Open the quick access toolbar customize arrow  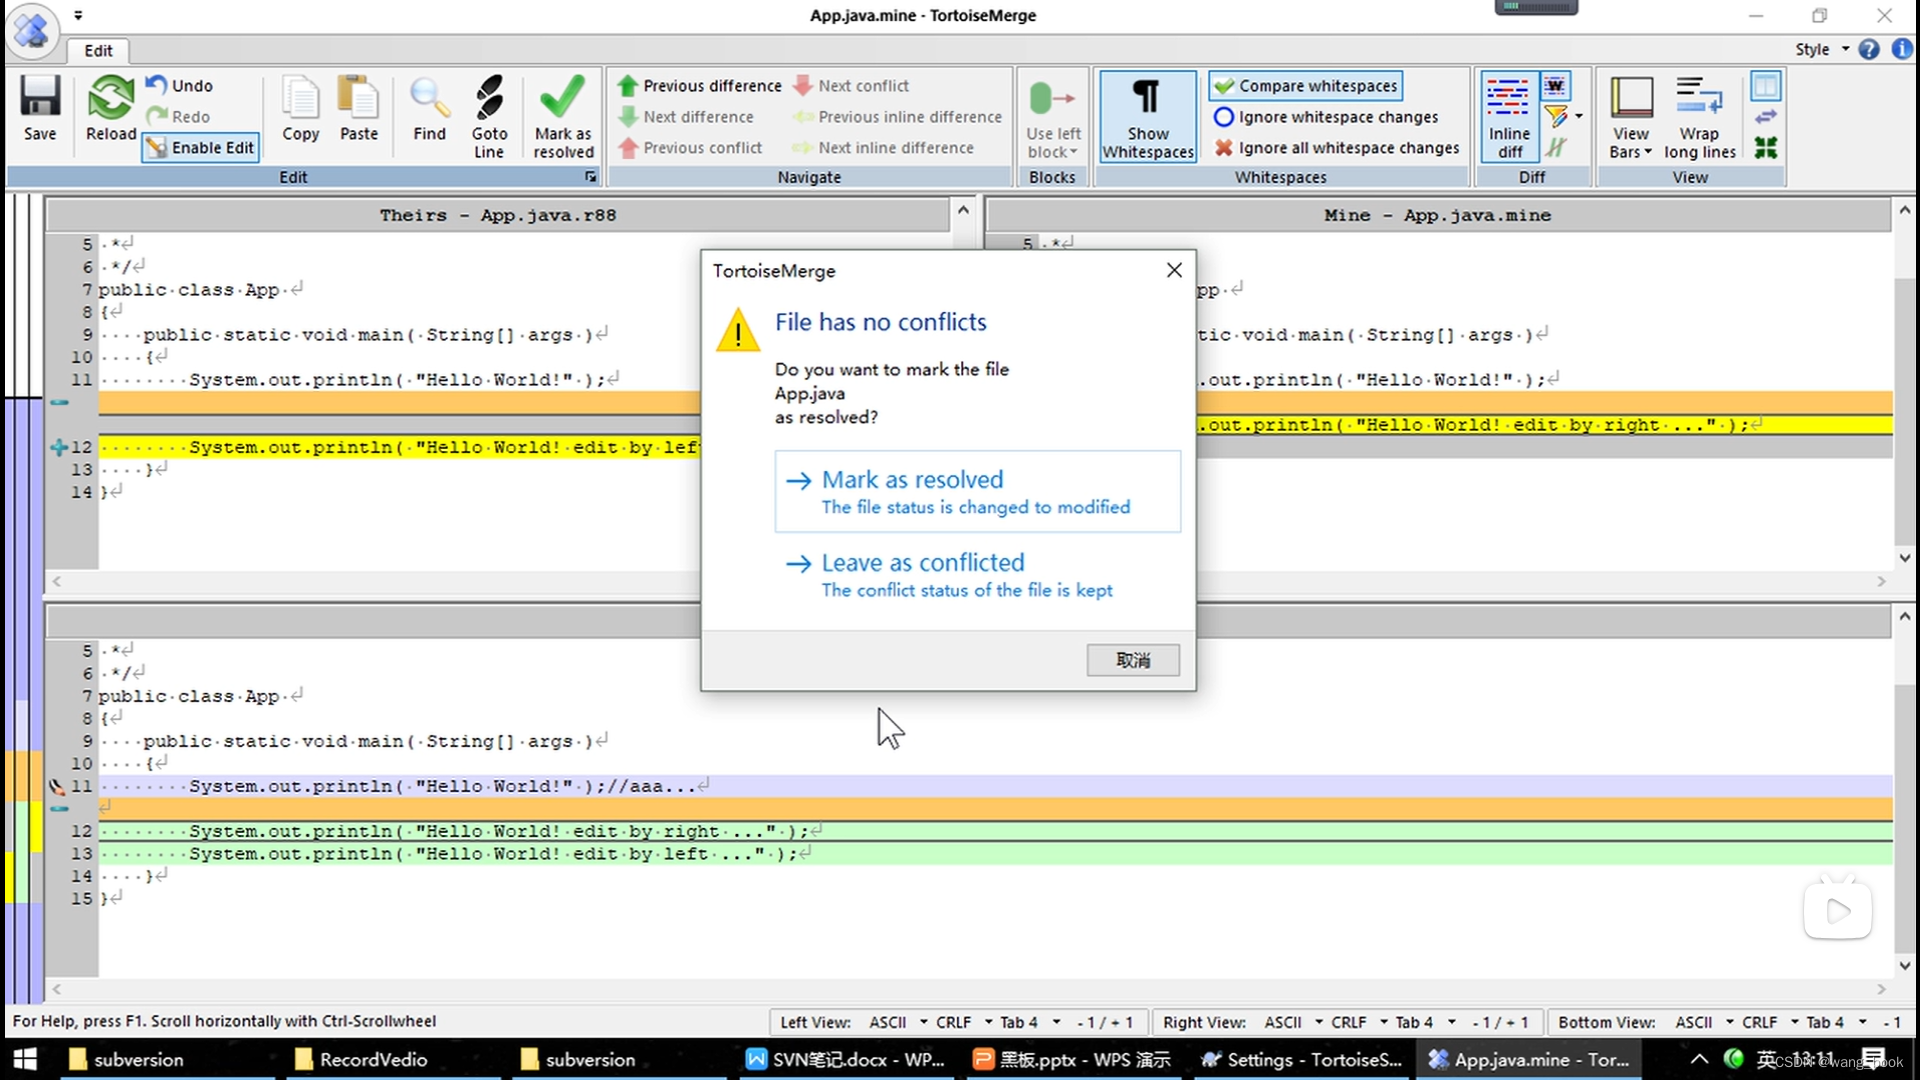coord(78,15)
